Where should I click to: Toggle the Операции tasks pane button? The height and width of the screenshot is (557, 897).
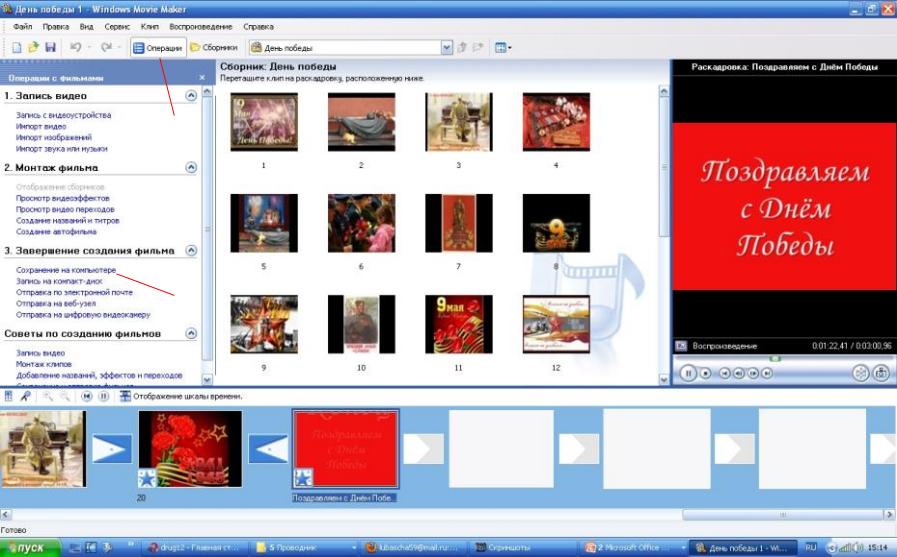158,48
